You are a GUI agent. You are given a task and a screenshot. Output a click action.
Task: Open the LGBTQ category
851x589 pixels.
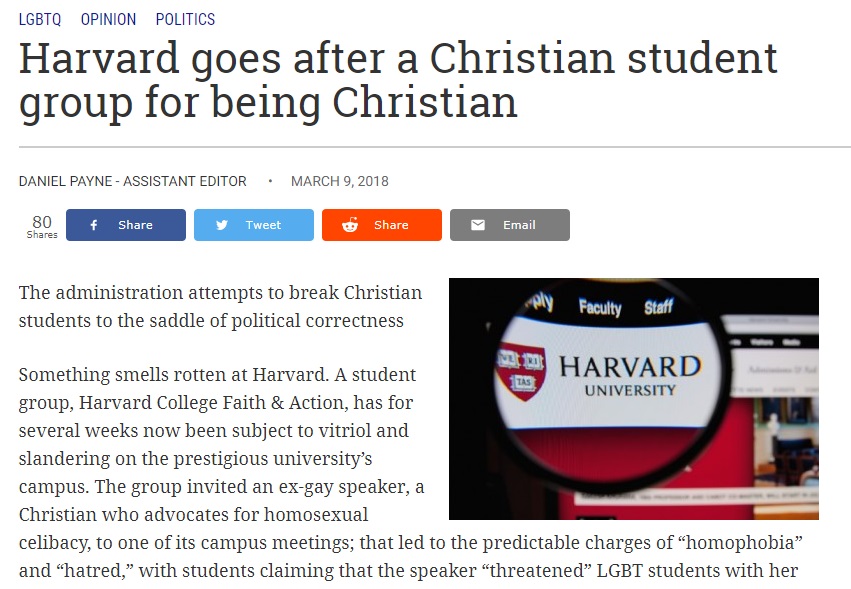(x=40, y=19)
